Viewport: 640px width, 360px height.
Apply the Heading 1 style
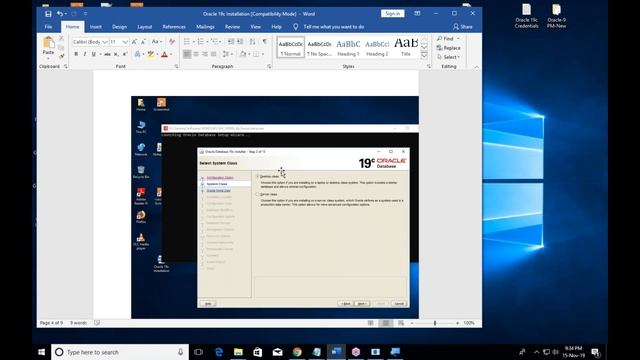(348, 47)
